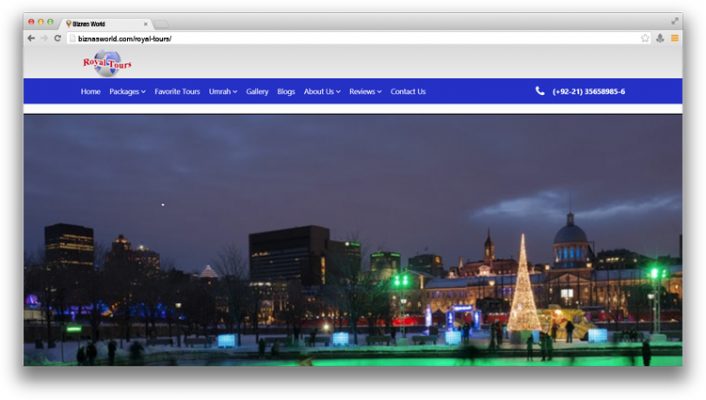This screenshot has width=706, height=400.
Task: Click the Royal Tours logo
Action: pos(106,63)
